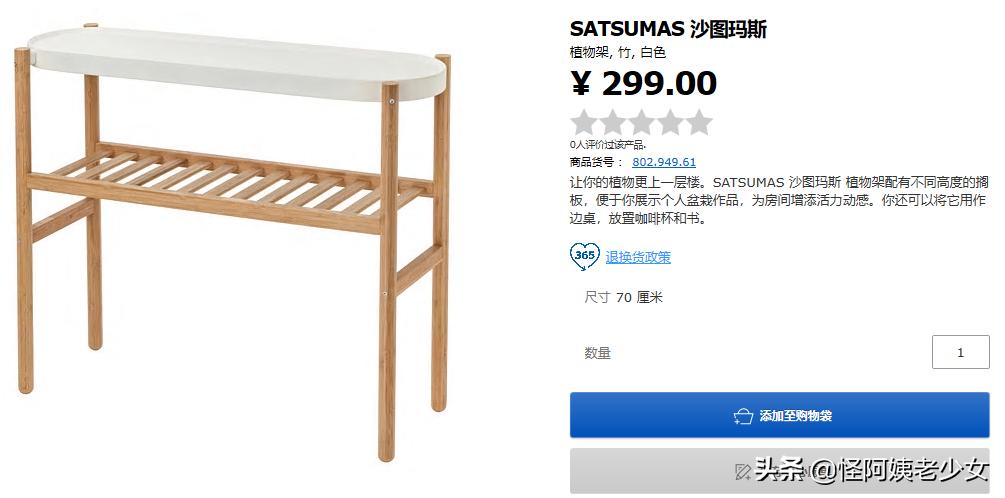The image size is (1005, 498).
Task: Rate the product one star
Action: [583, 122]
